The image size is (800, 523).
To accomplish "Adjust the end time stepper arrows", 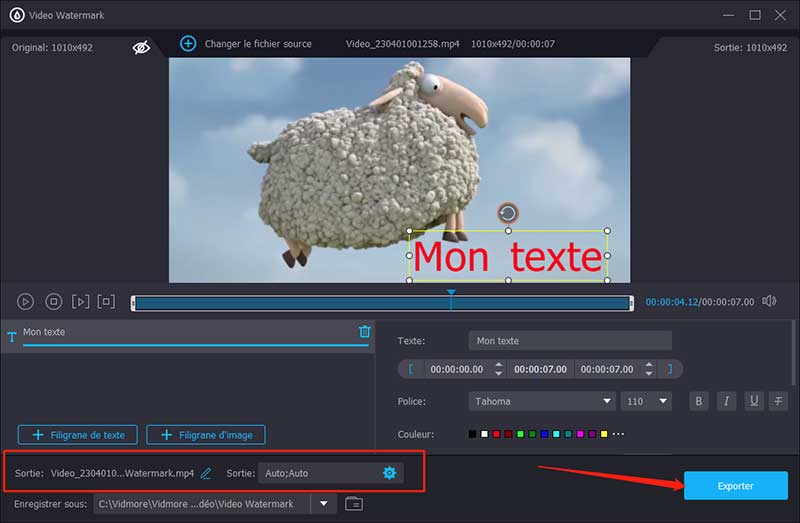I will pos(648,369).
